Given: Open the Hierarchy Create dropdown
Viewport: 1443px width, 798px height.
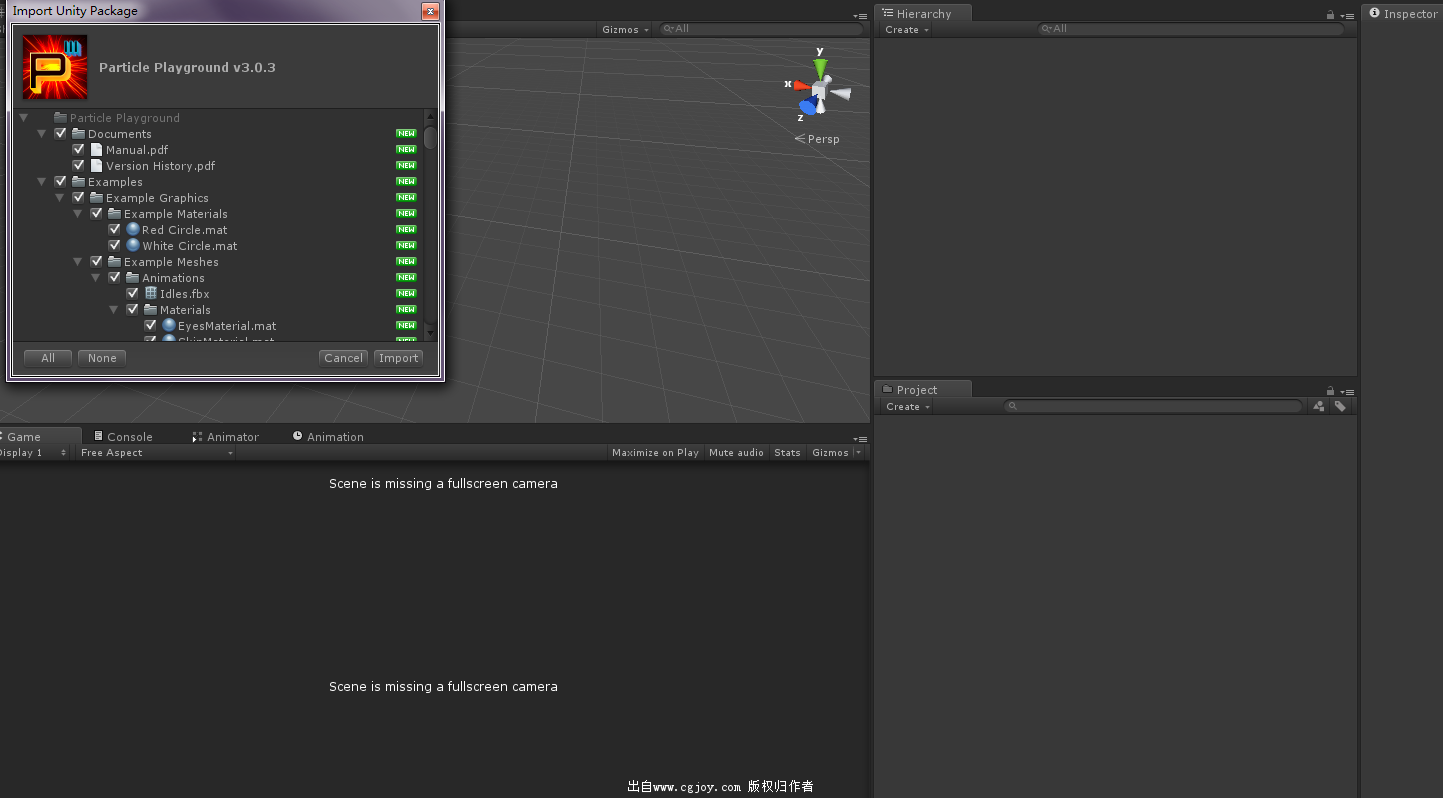Looking at the screenshot, I should click(907, 29).
